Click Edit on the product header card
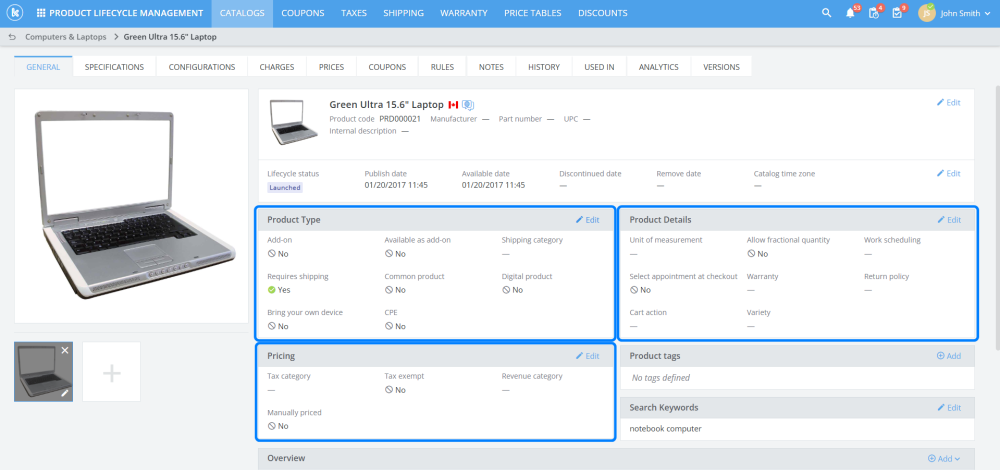 pyautogui.click(x=948, y=102)
